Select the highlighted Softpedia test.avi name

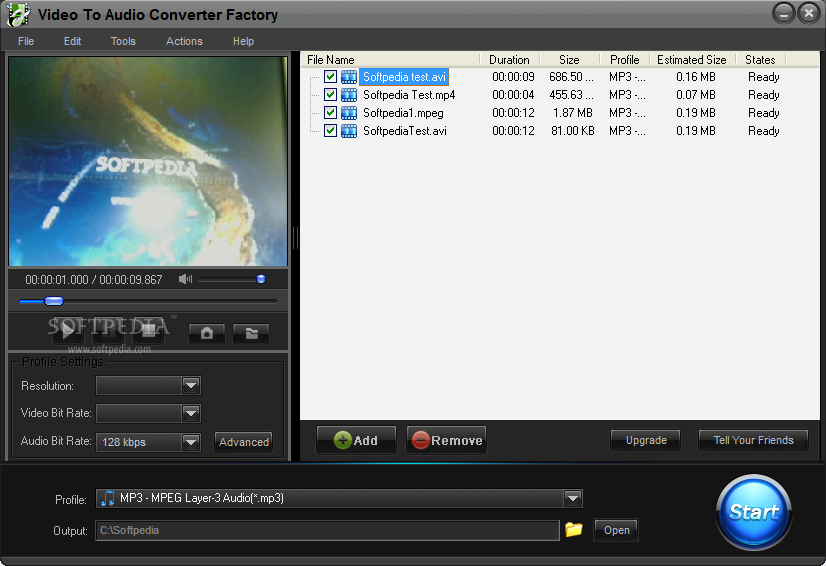pyautogui.click(x=404, y=77)
